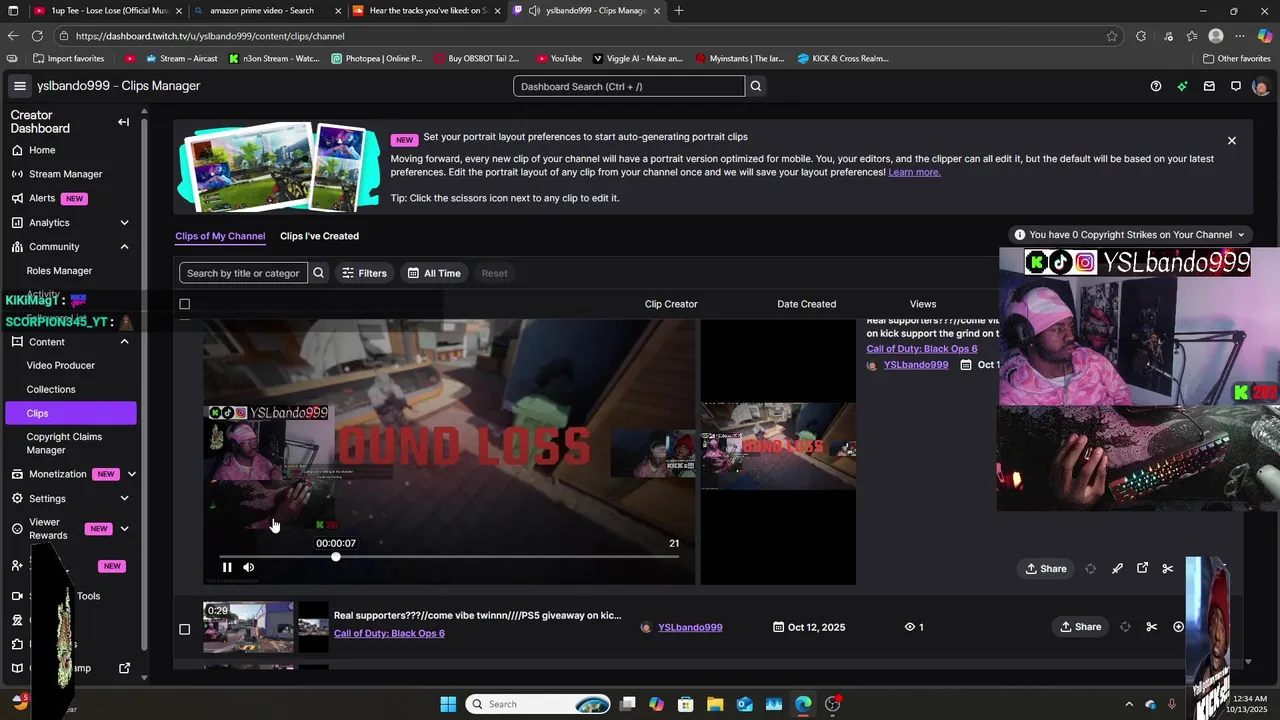Screen dimensions: 1280x720
Task: Click the clips list vertical scrollbar down arrow
Action: pos(1247,661)
